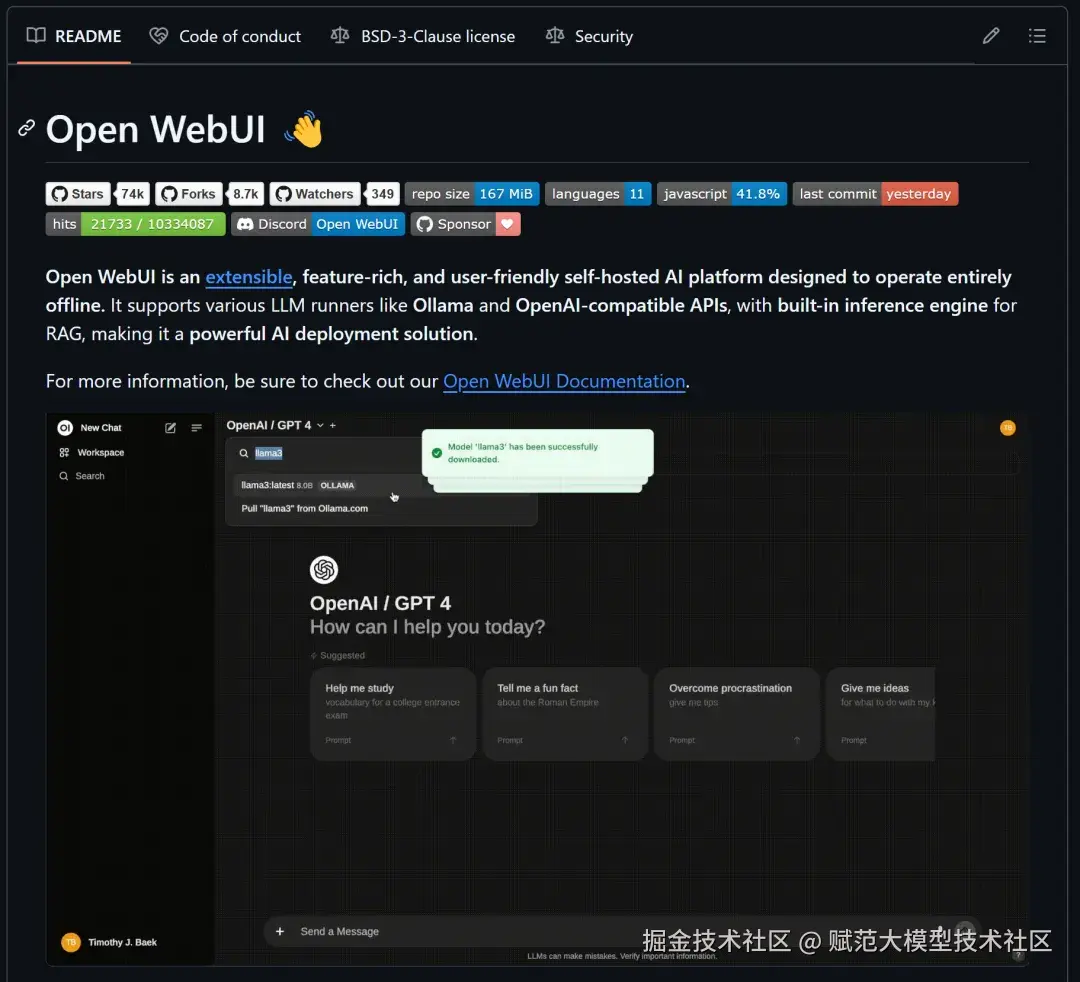Open the README outline list icon
This screenshot has width=1080, height=982.
[x=1037, y=36]
